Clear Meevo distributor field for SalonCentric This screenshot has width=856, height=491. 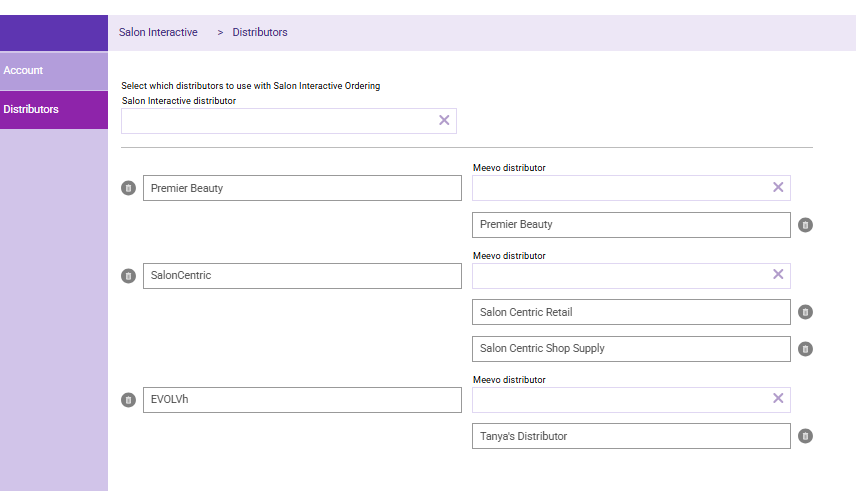tap(778, 275)
